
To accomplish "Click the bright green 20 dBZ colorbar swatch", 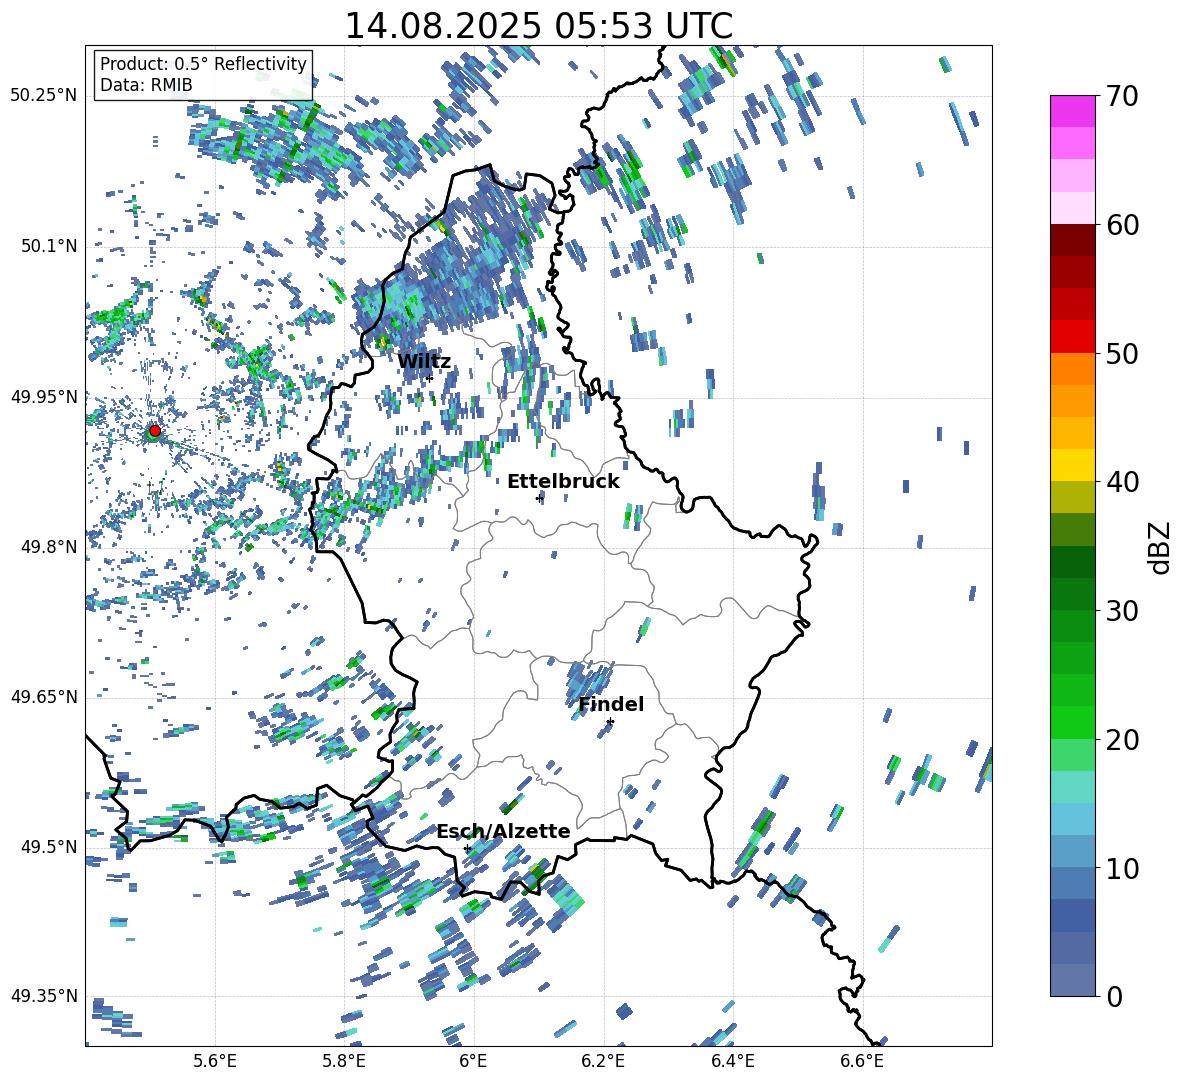I will (x=1073, y=722).
